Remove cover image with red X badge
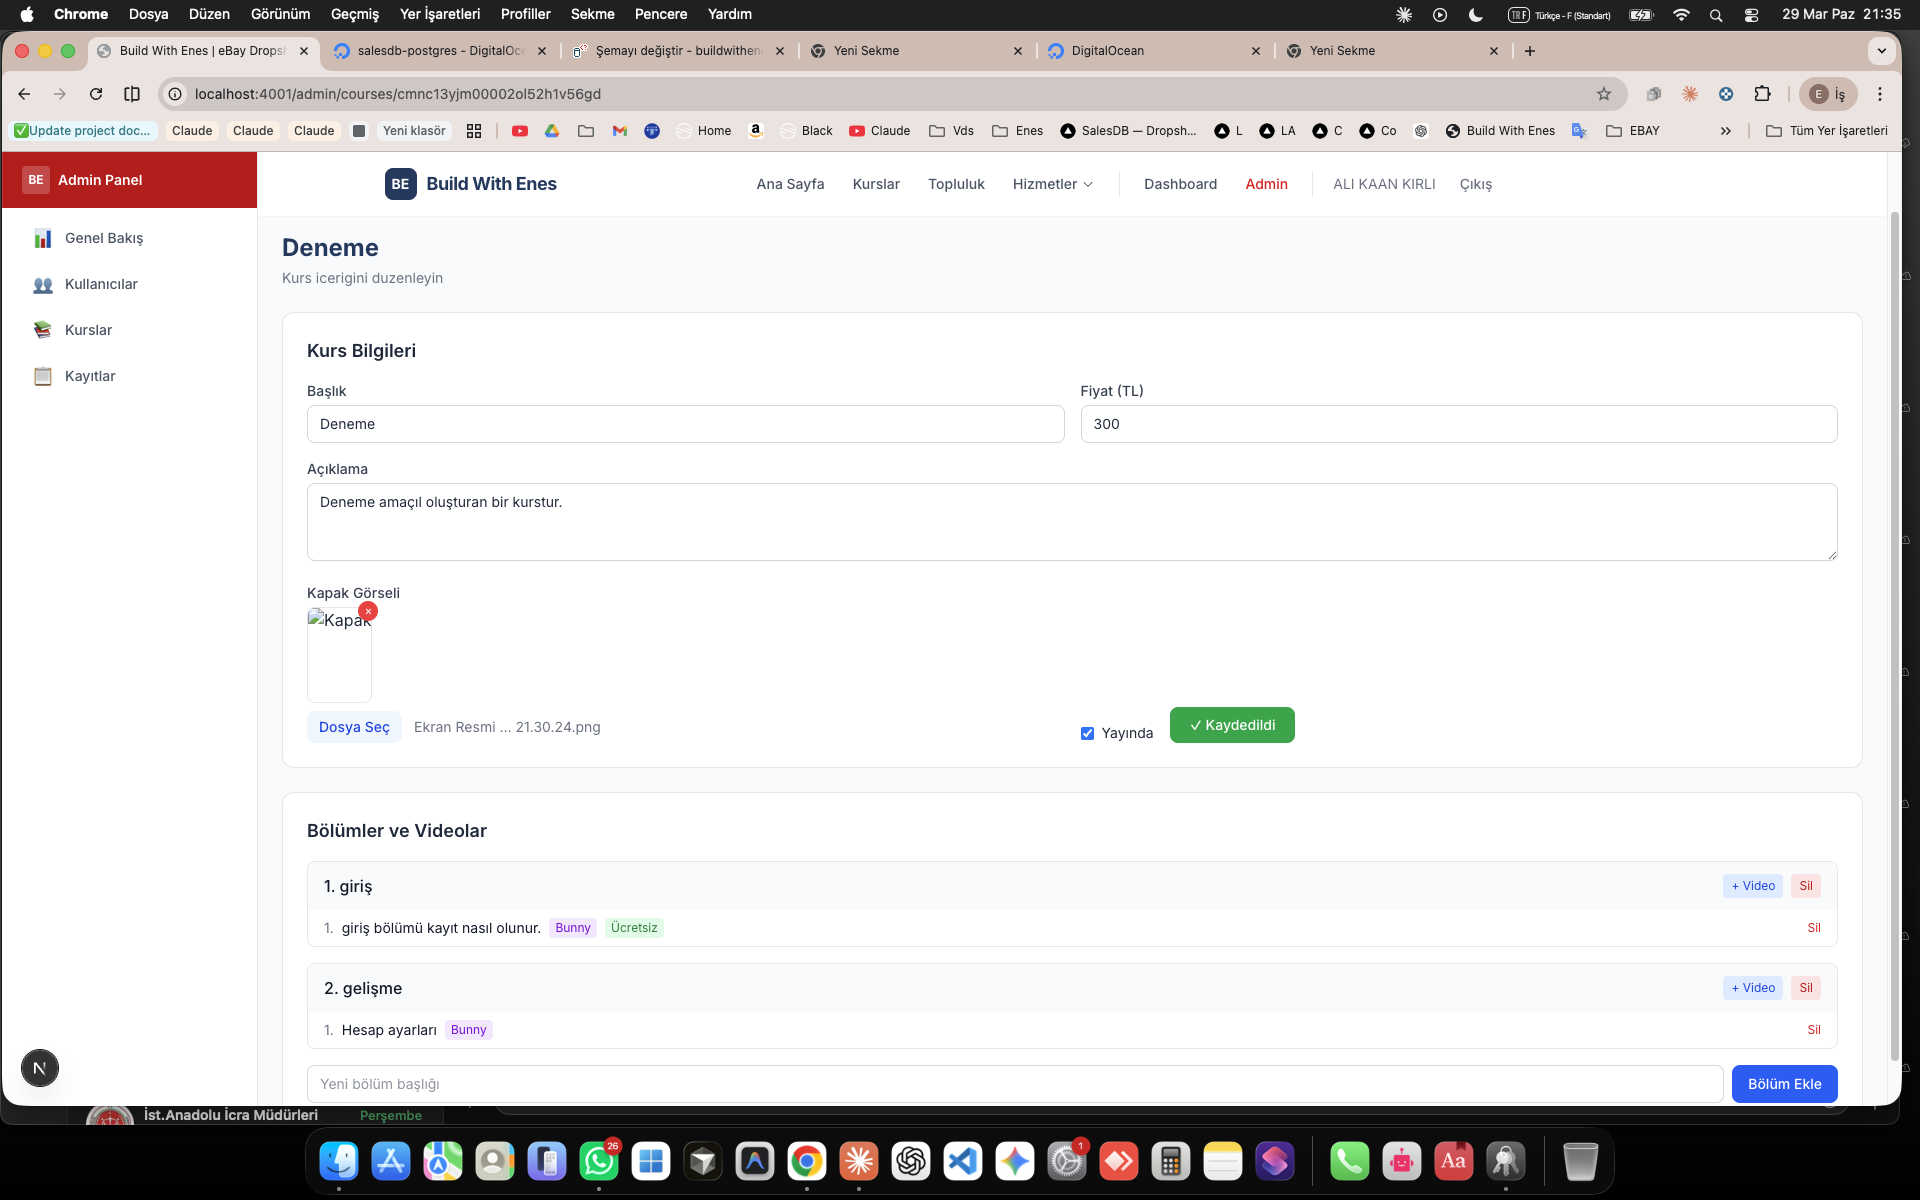The height and width of the screenshot is (1200, 1920). tap(368, 611)
